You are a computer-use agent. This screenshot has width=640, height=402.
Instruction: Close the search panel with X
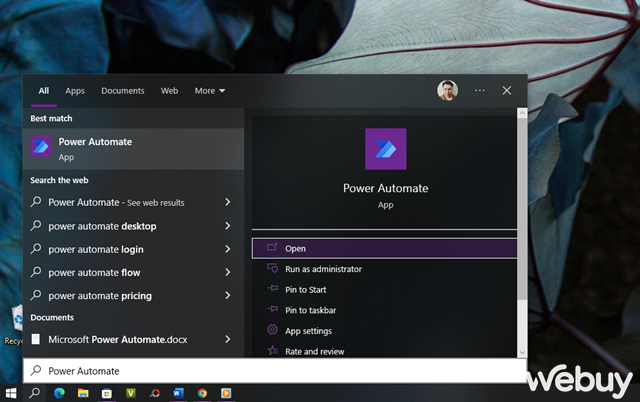click(507, 90)
